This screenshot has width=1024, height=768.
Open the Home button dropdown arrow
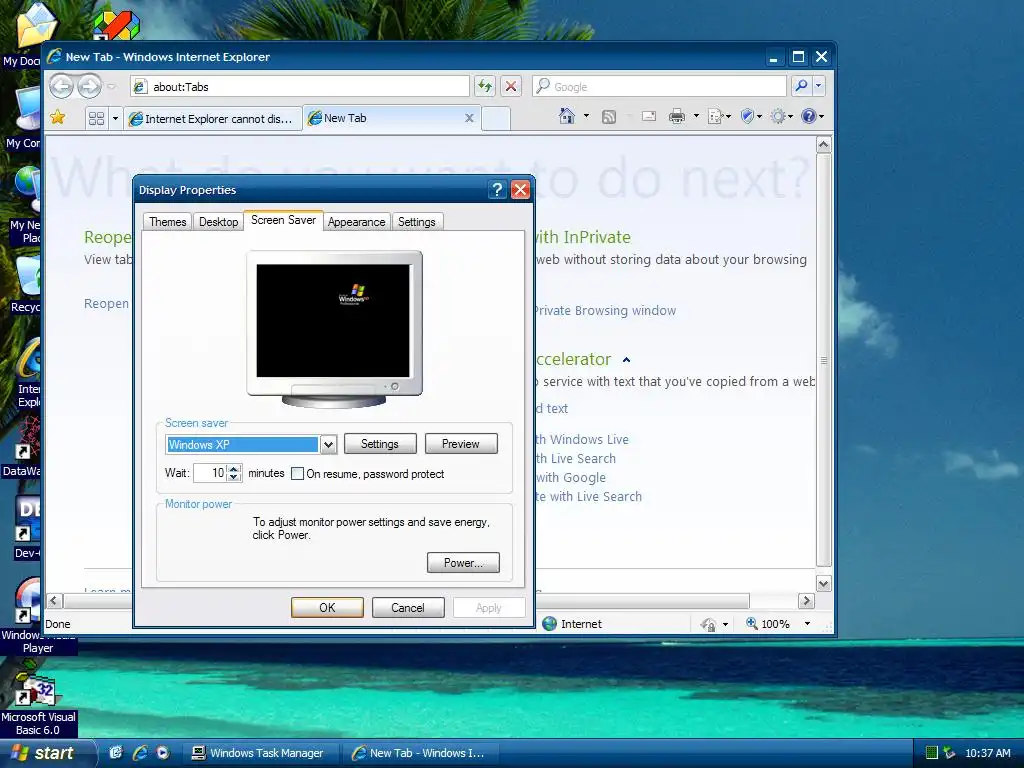click(x=586, y=116)
